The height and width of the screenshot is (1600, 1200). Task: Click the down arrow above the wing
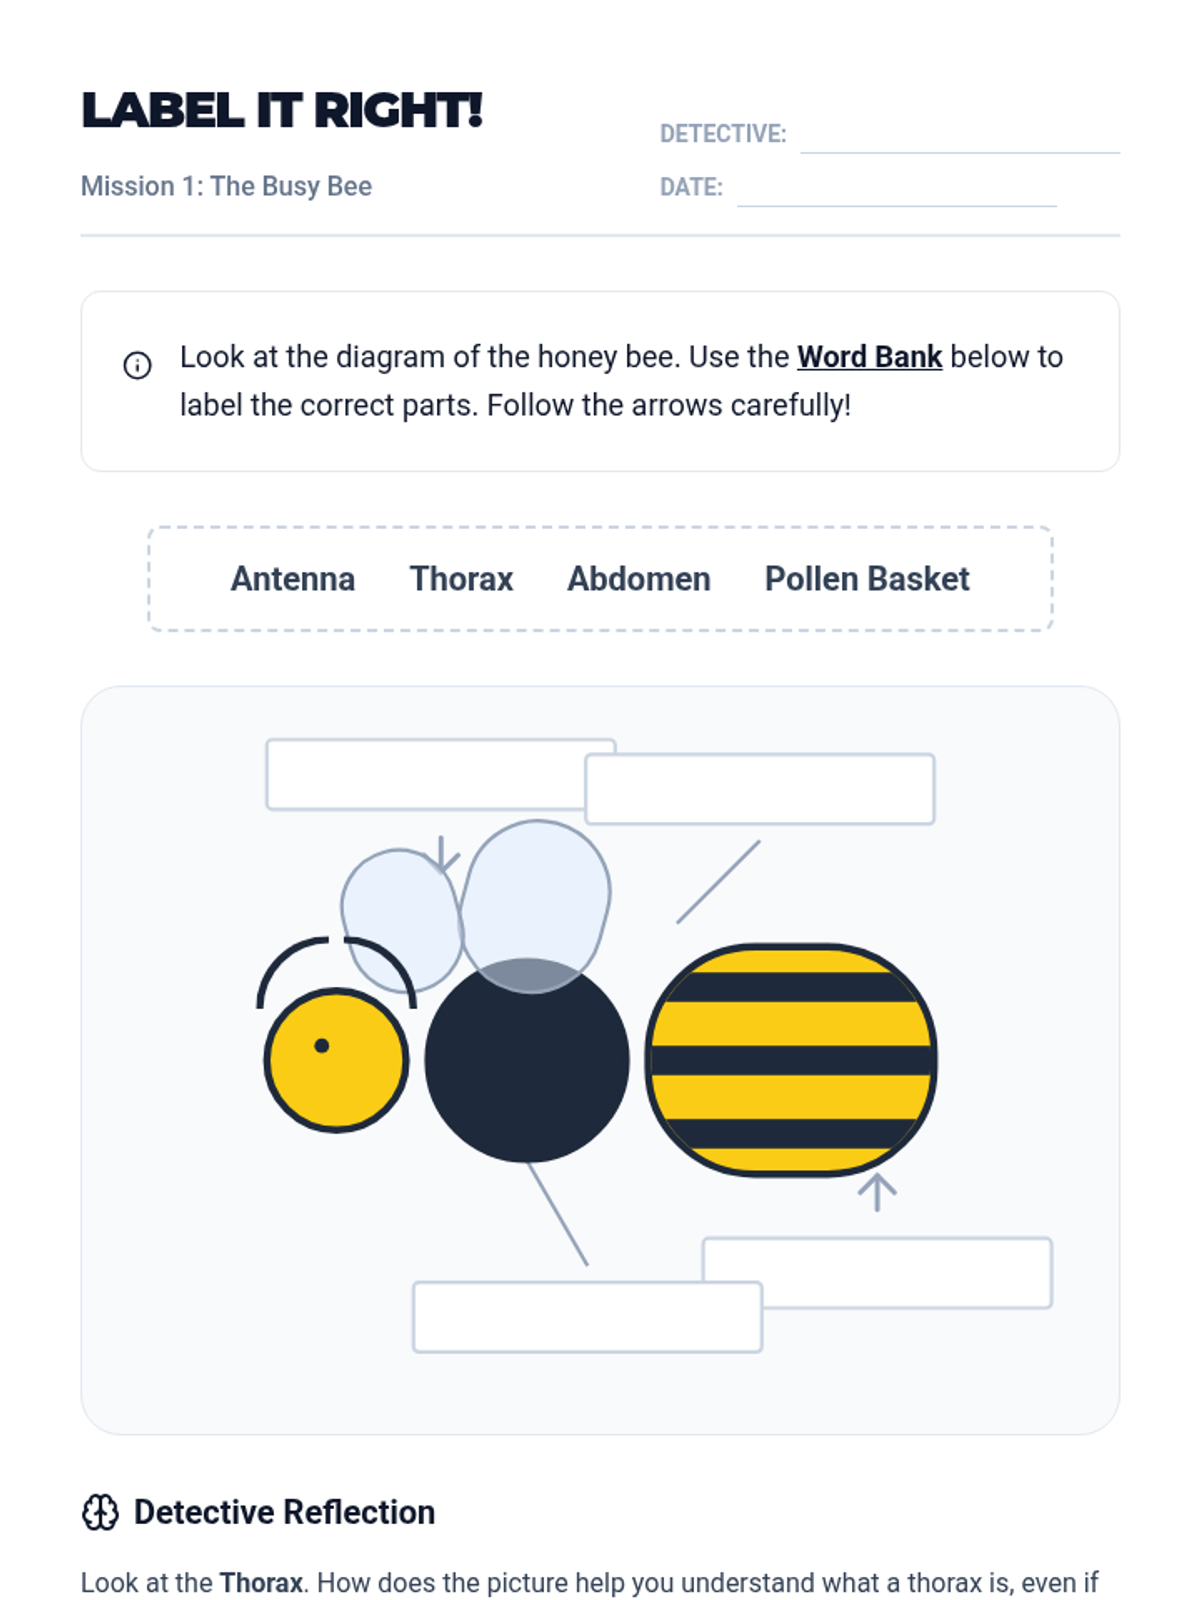[x=442, y=855]
